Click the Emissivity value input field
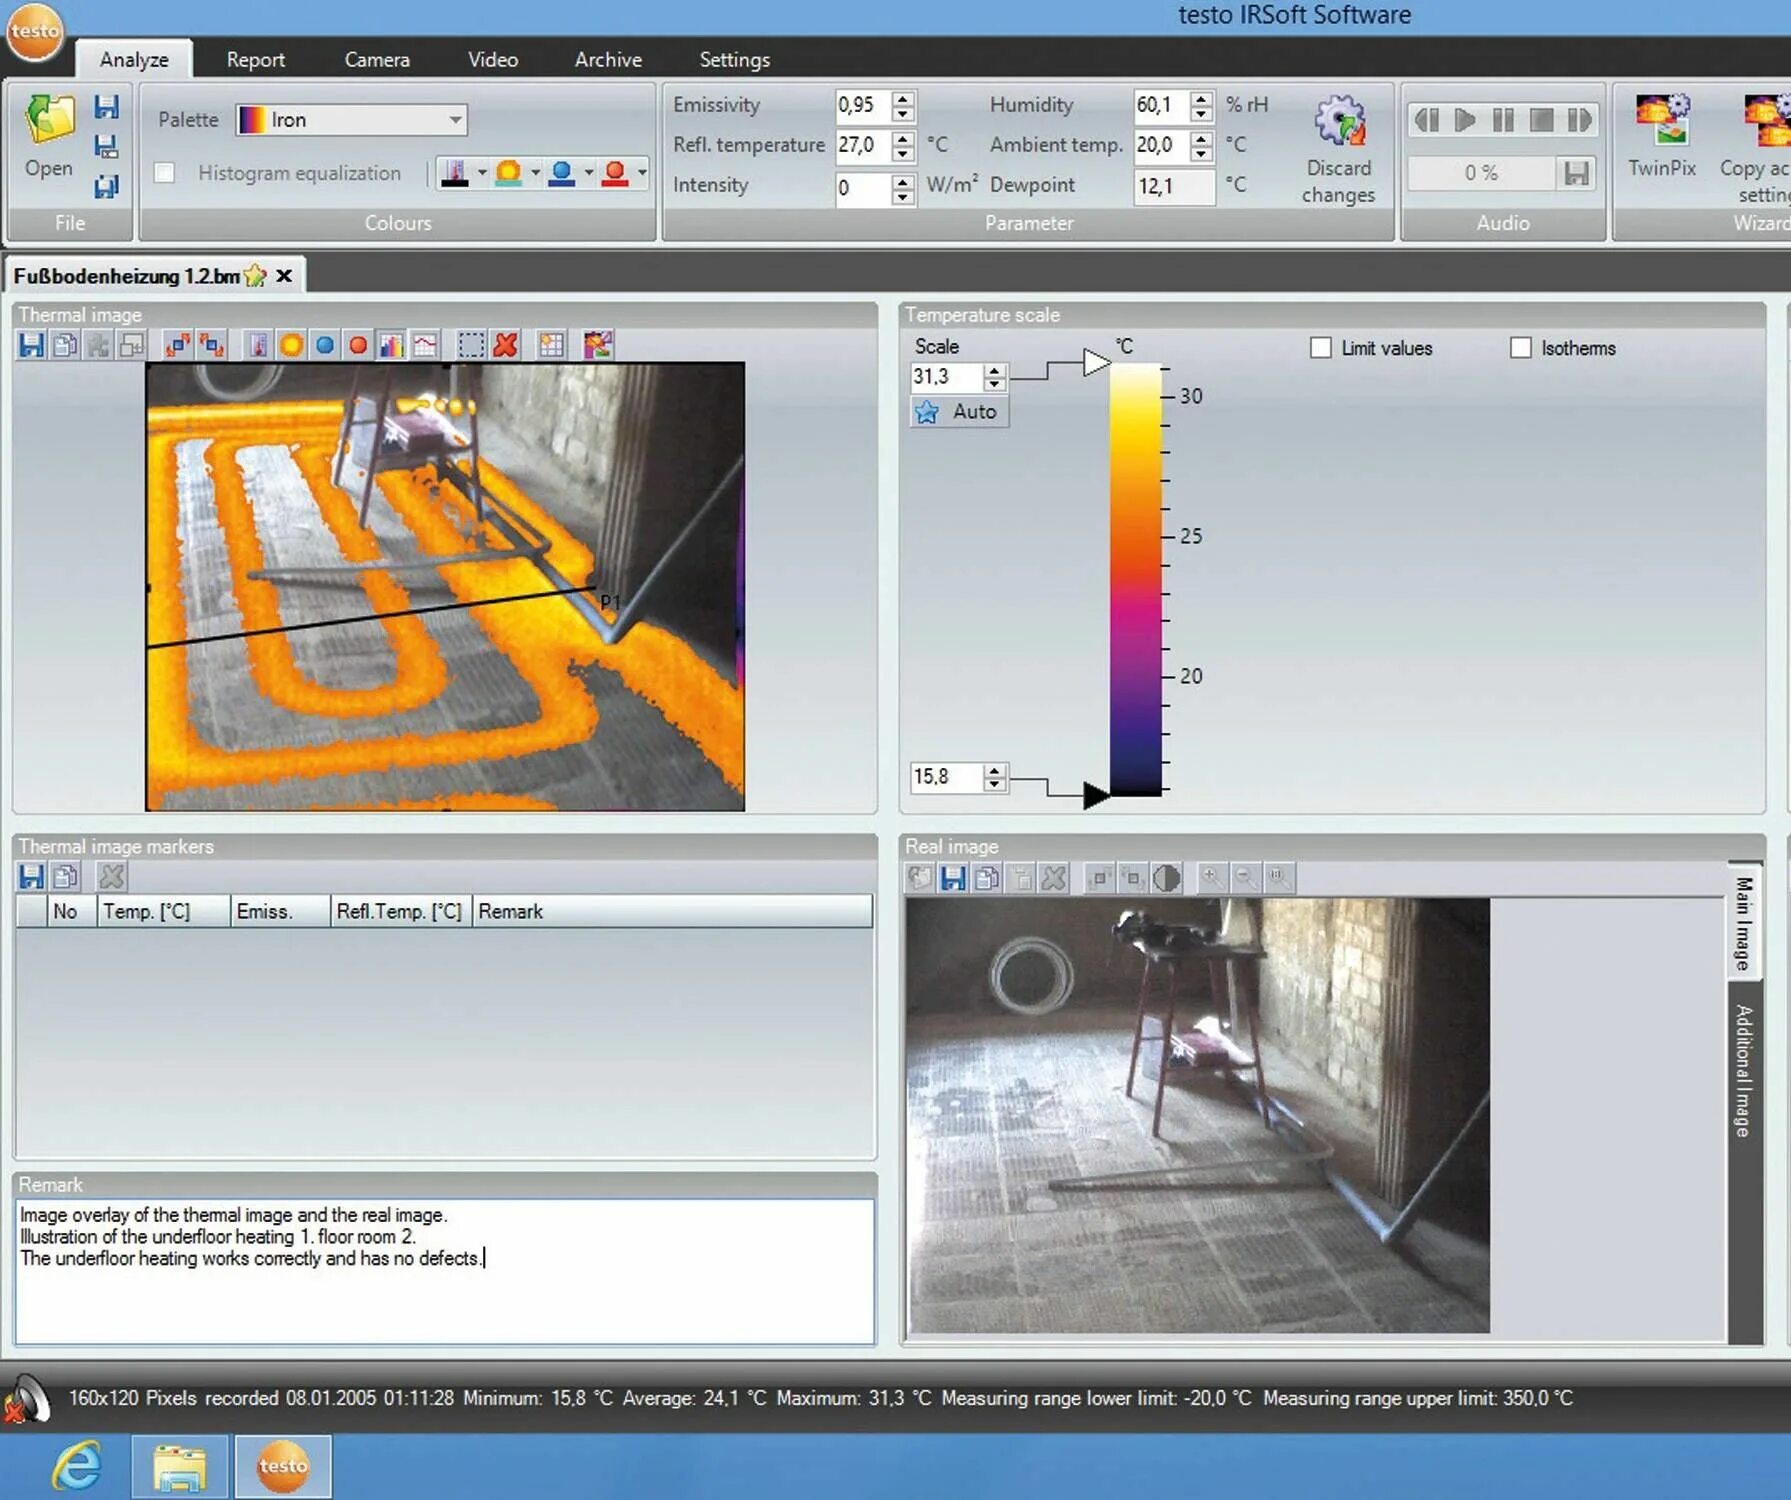The width and height of the screenshot is (1791, 1500). click(860, 105)
